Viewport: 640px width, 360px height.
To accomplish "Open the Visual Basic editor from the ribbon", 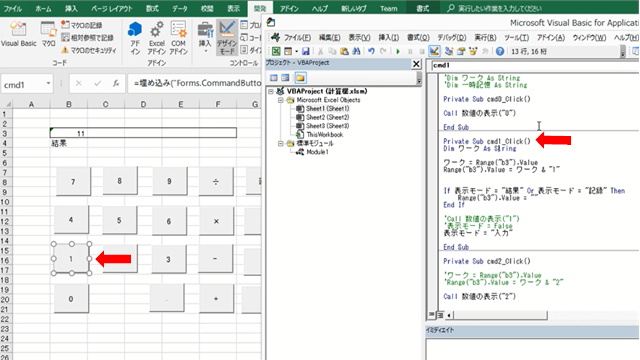I will click(18, 34).
